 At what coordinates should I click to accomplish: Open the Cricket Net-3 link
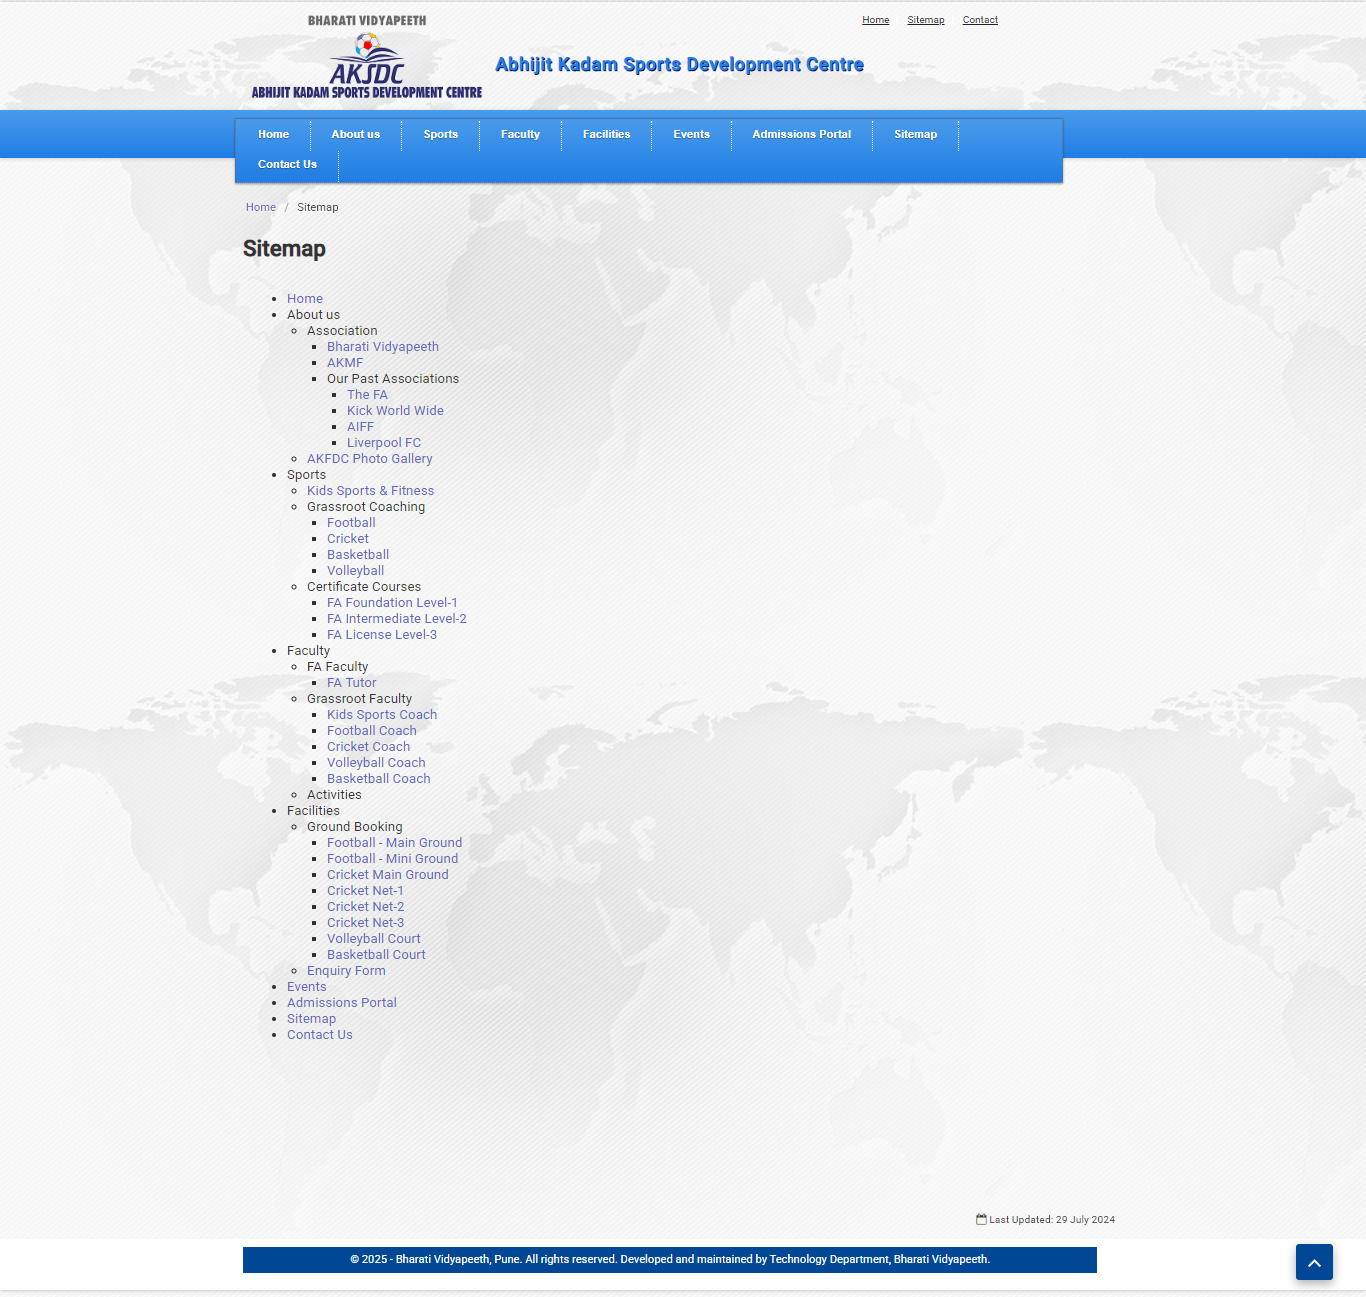tap(366, 923)
